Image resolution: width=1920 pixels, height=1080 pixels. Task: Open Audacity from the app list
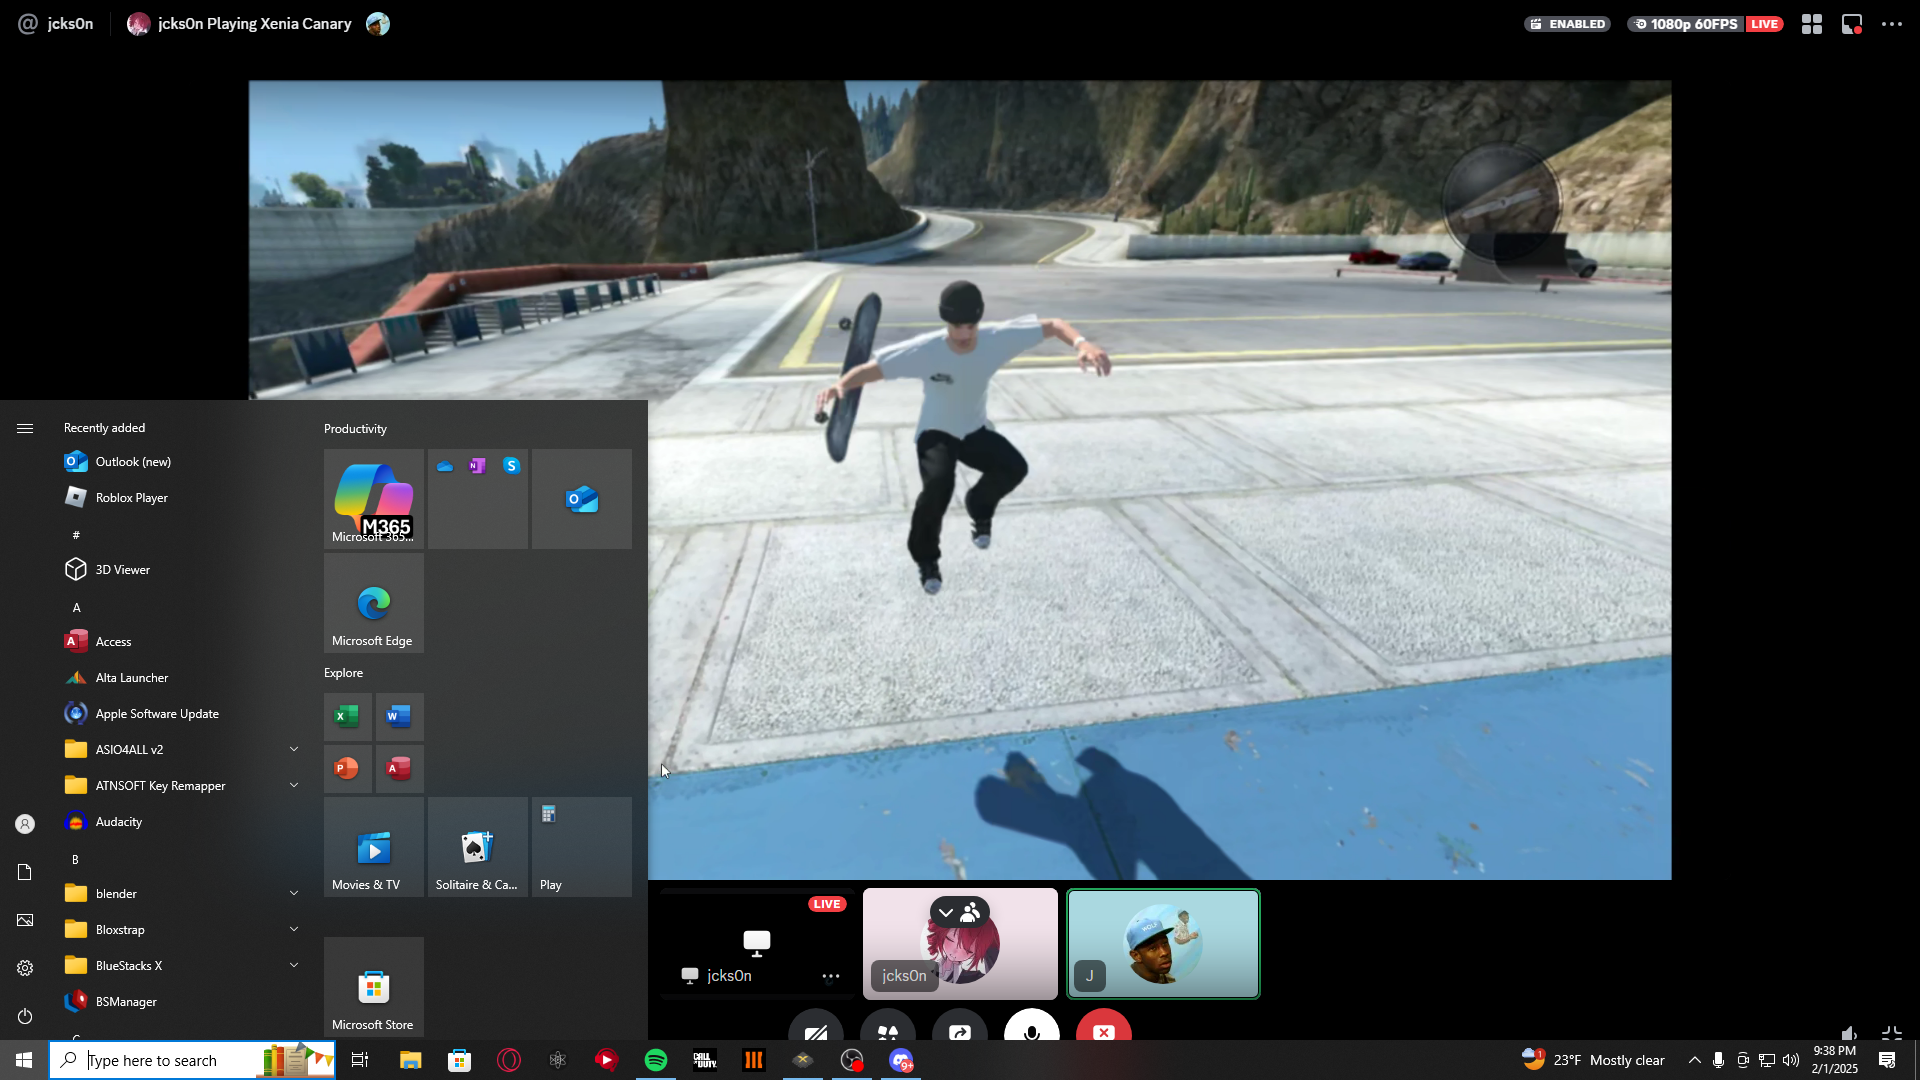pyautogui.click(x=118, y=821)
